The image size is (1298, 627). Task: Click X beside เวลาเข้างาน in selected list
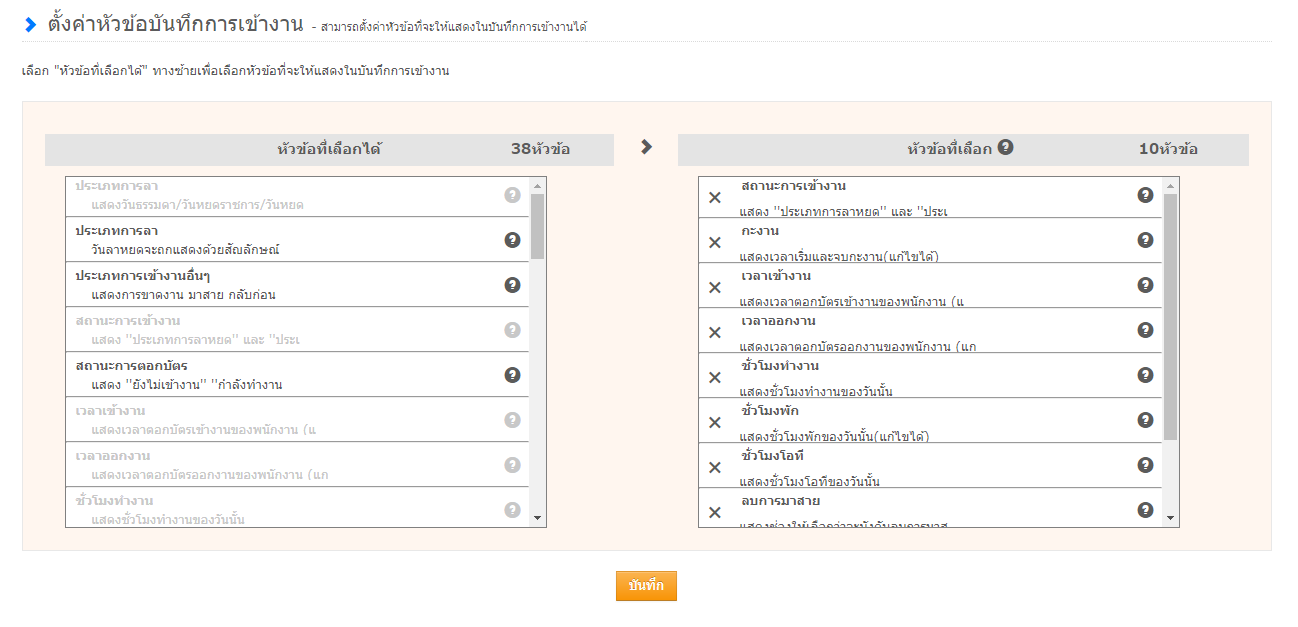[715, 287]
